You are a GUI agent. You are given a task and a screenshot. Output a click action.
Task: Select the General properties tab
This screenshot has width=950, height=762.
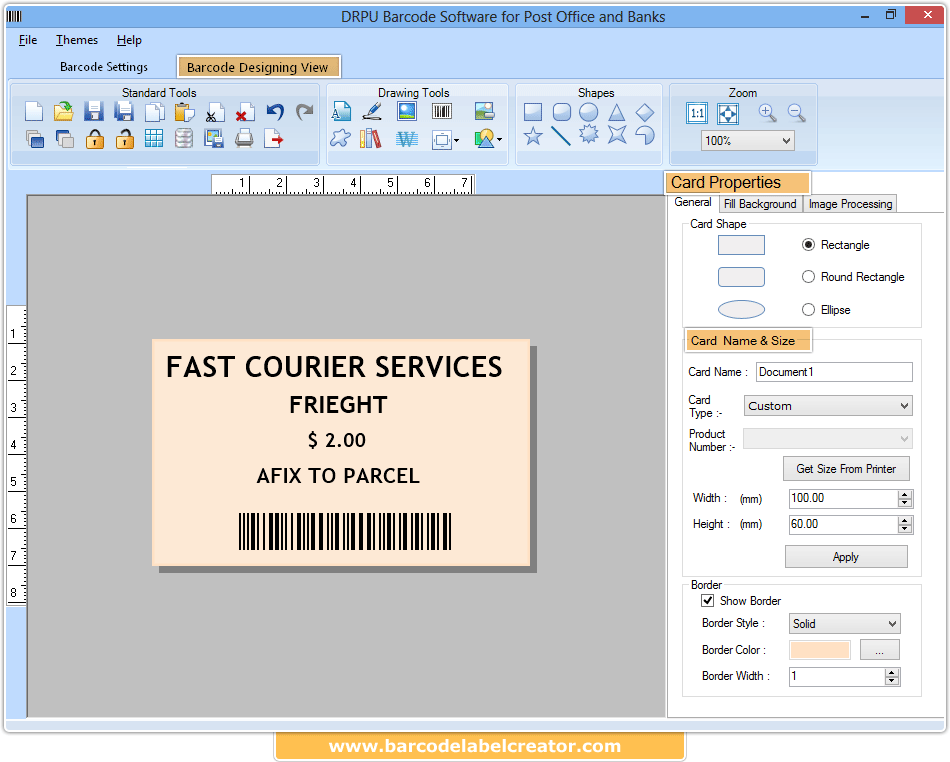point(693,202)
